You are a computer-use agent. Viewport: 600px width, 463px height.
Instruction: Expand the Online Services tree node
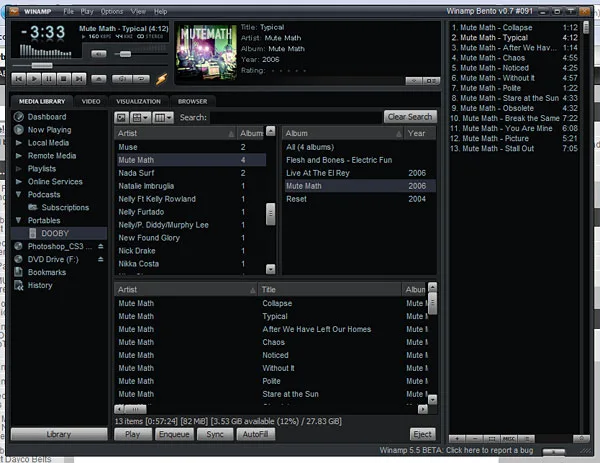tap(18, 181)
